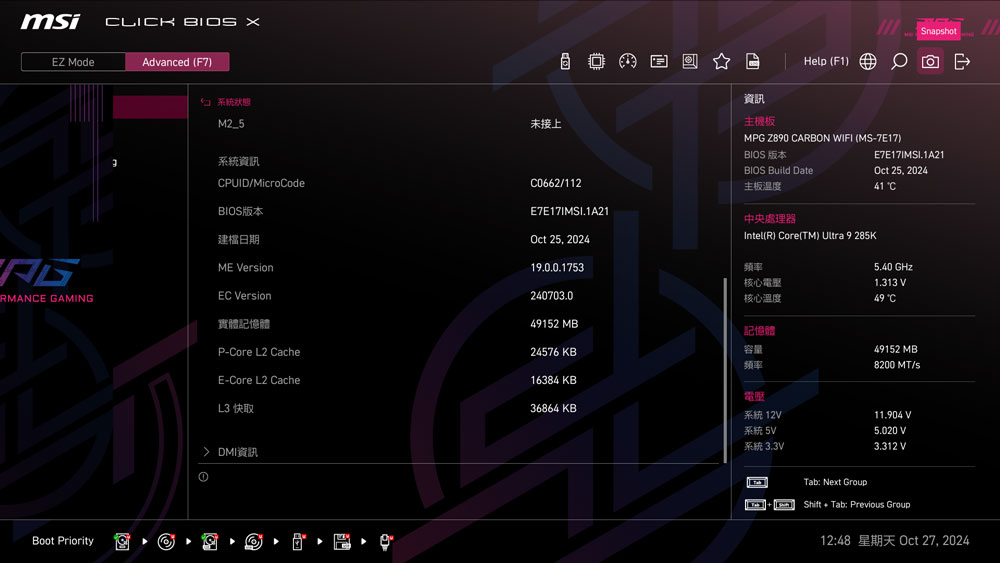The image size is (1000, 563).
Task: Go back using the 系統狀態 arrow icon
Action: tap(205, 102)
